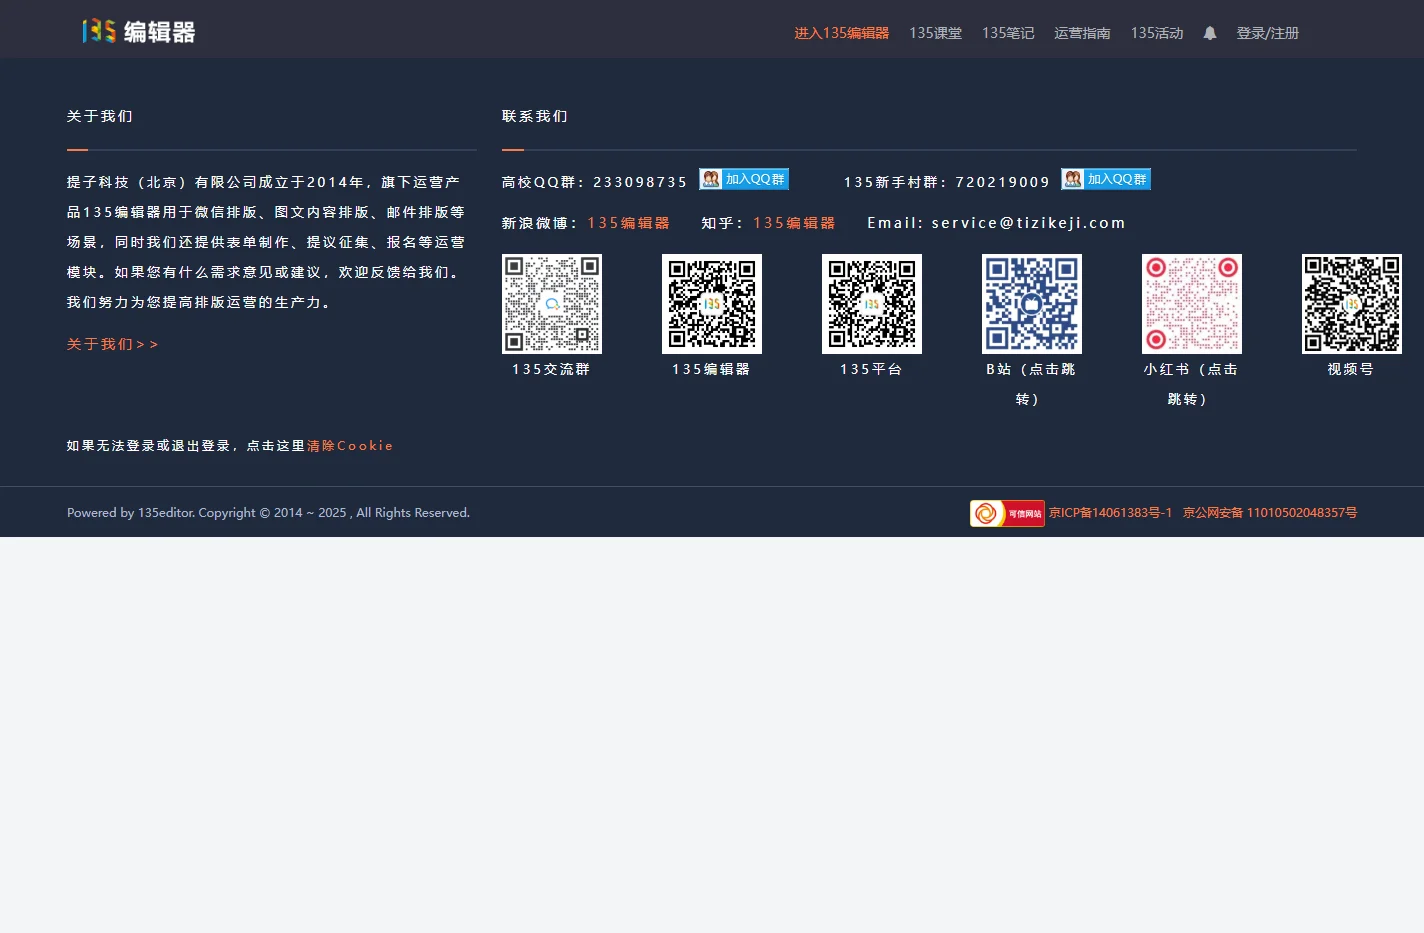
Task: Click the 135平台 caption text
Action: pyautogui.click(x=871, y=369)
